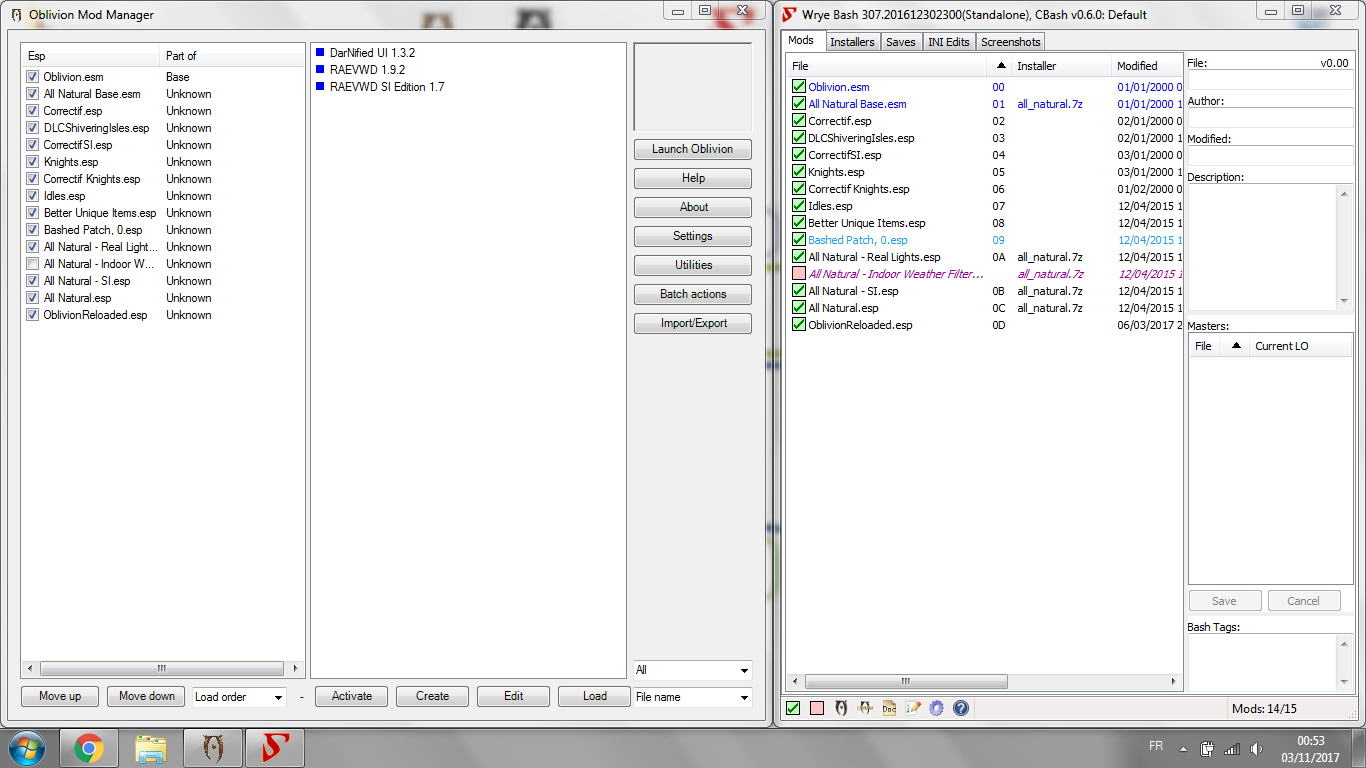This screenshot has height=768, width=1366.
Task: Switch to Wrye Bash in the taskbar
Action: [275, 748]
